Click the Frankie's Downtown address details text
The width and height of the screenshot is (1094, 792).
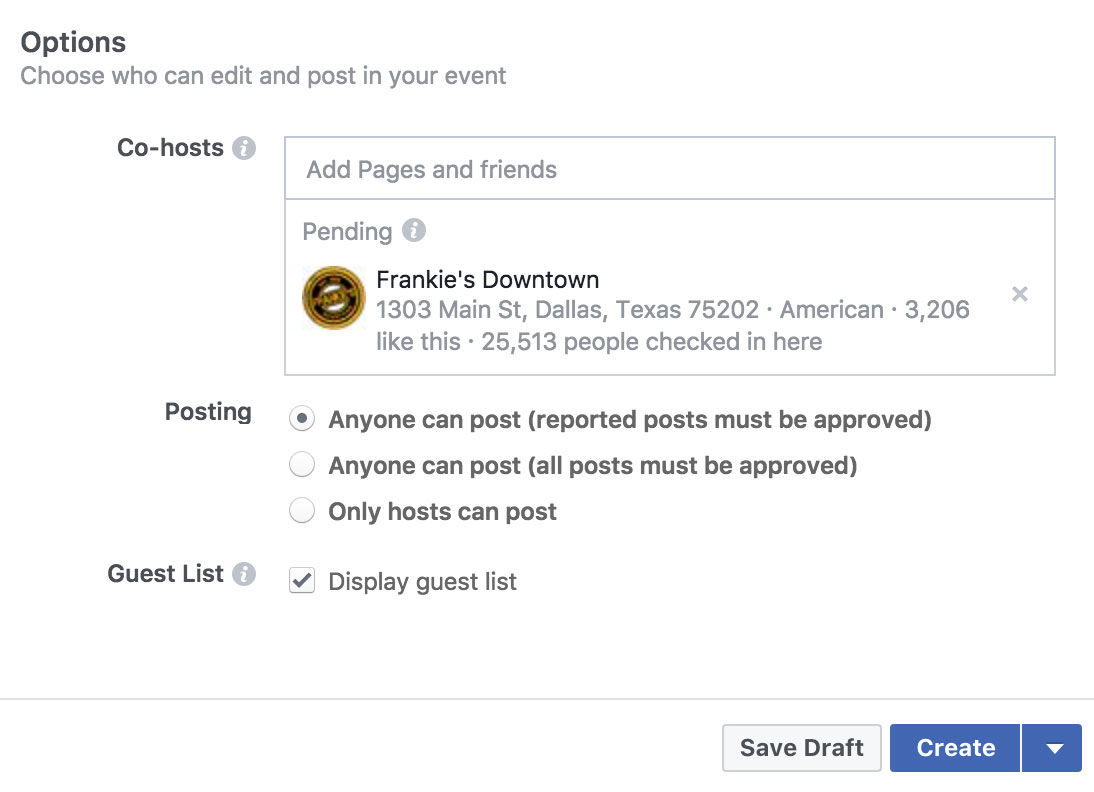pyautogui.click(x=673, y=326)
